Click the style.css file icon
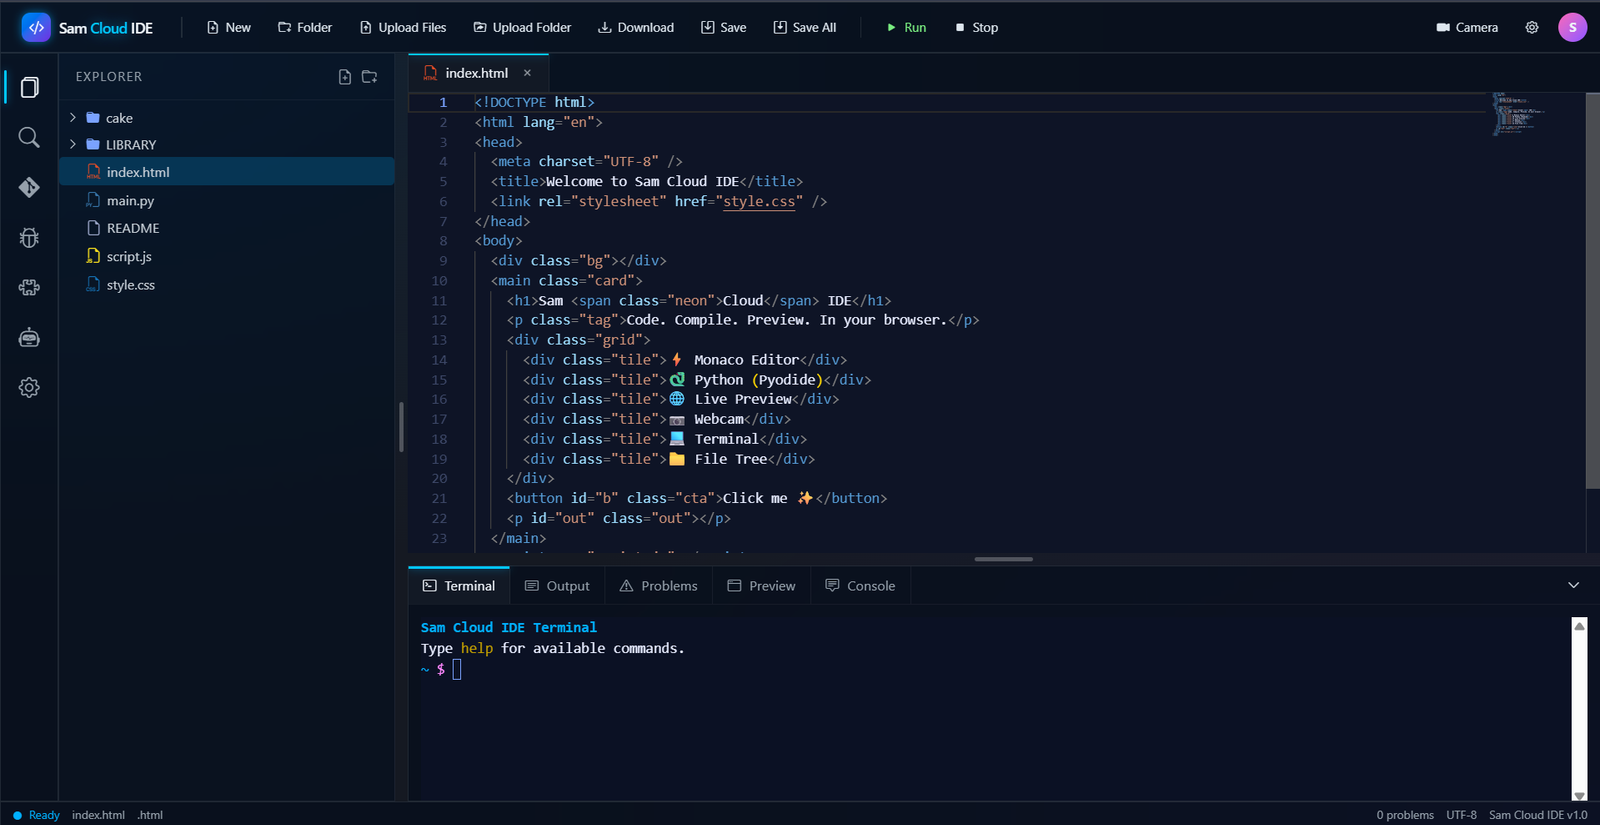Image resolution: width=1600 pixels, height=825 pixels. [93, 284]
